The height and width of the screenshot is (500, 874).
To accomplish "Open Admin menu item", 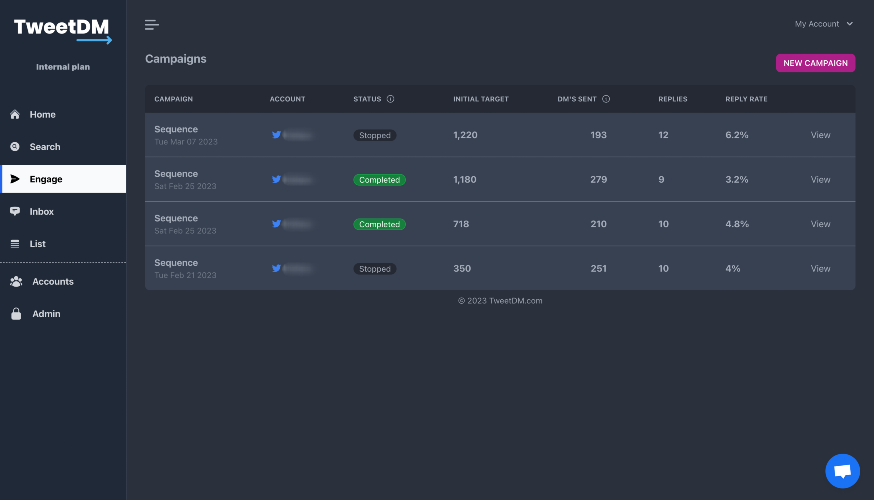I will point(63,314).
